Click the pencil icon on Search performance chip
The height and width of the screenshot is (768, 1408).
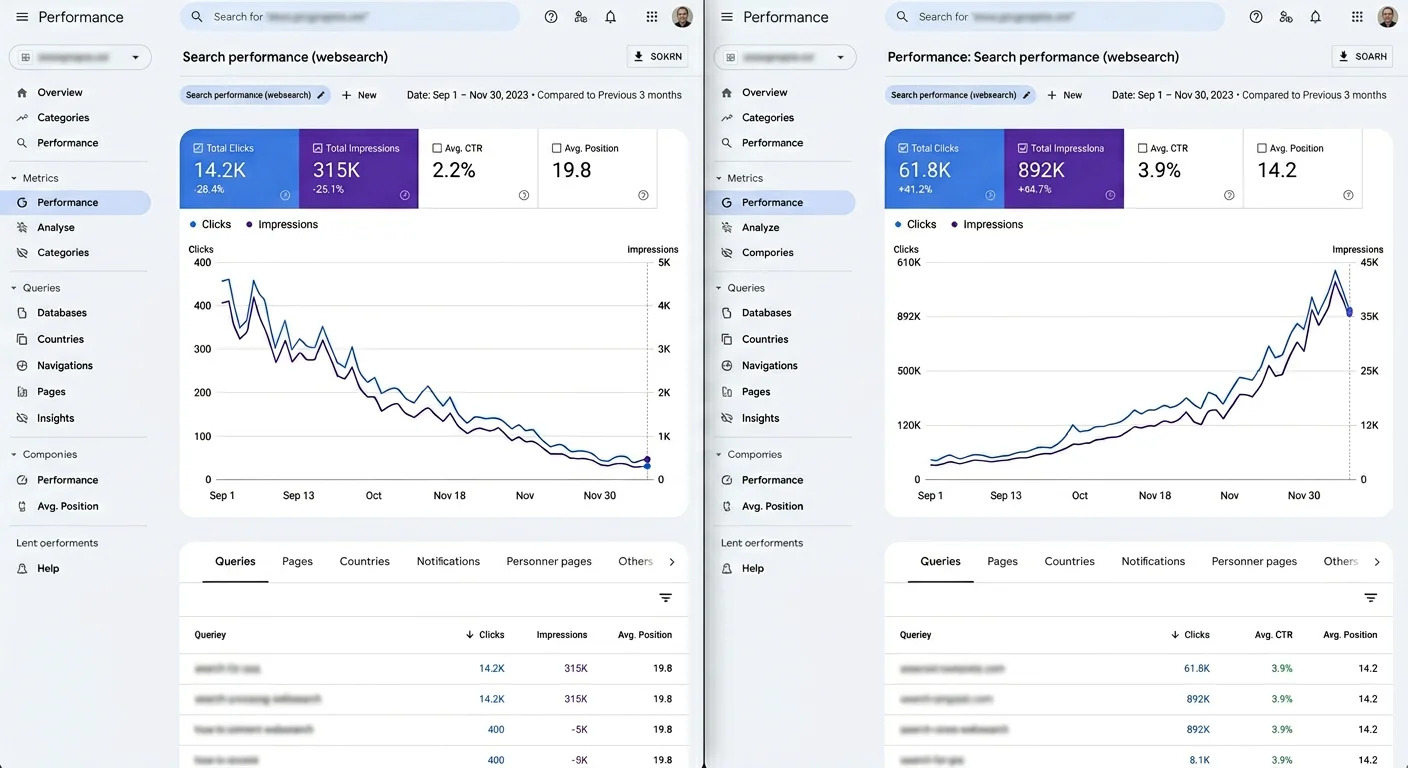click(x=320, y=94)
